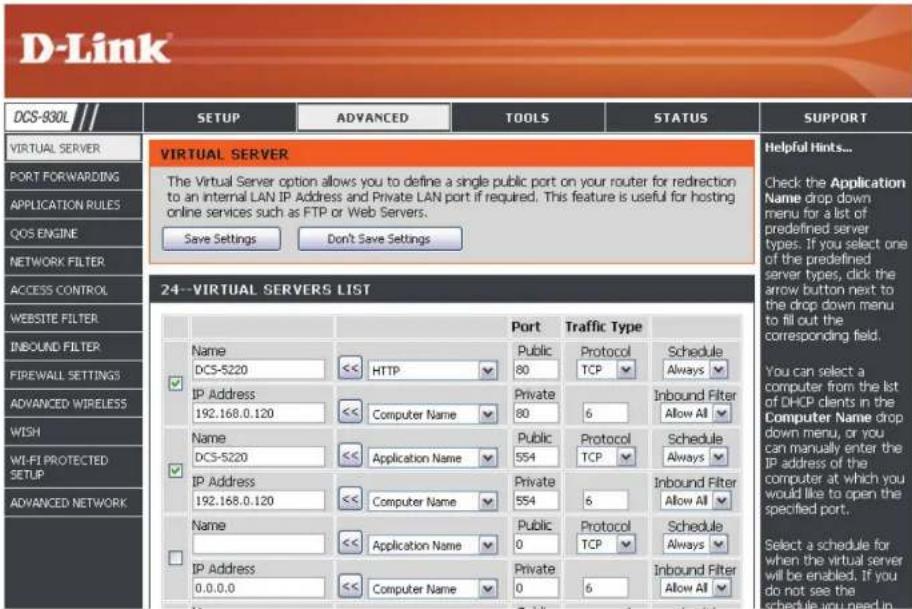Select Virtual Server in sidebar

click(73, 148)
